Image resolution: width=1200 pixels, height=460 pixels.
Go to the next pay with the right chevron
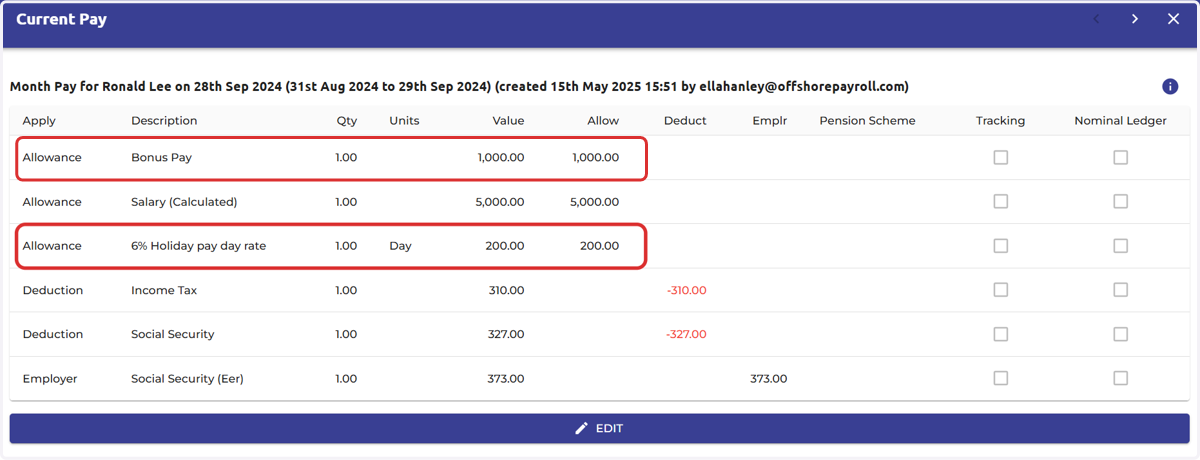tap(1135, 19)
